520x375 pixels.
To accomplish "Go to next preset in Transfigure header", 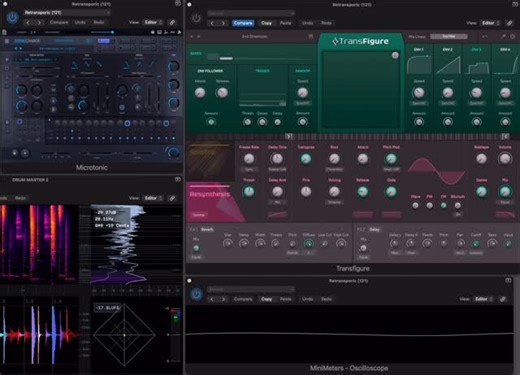I will (x=223, y=23).
